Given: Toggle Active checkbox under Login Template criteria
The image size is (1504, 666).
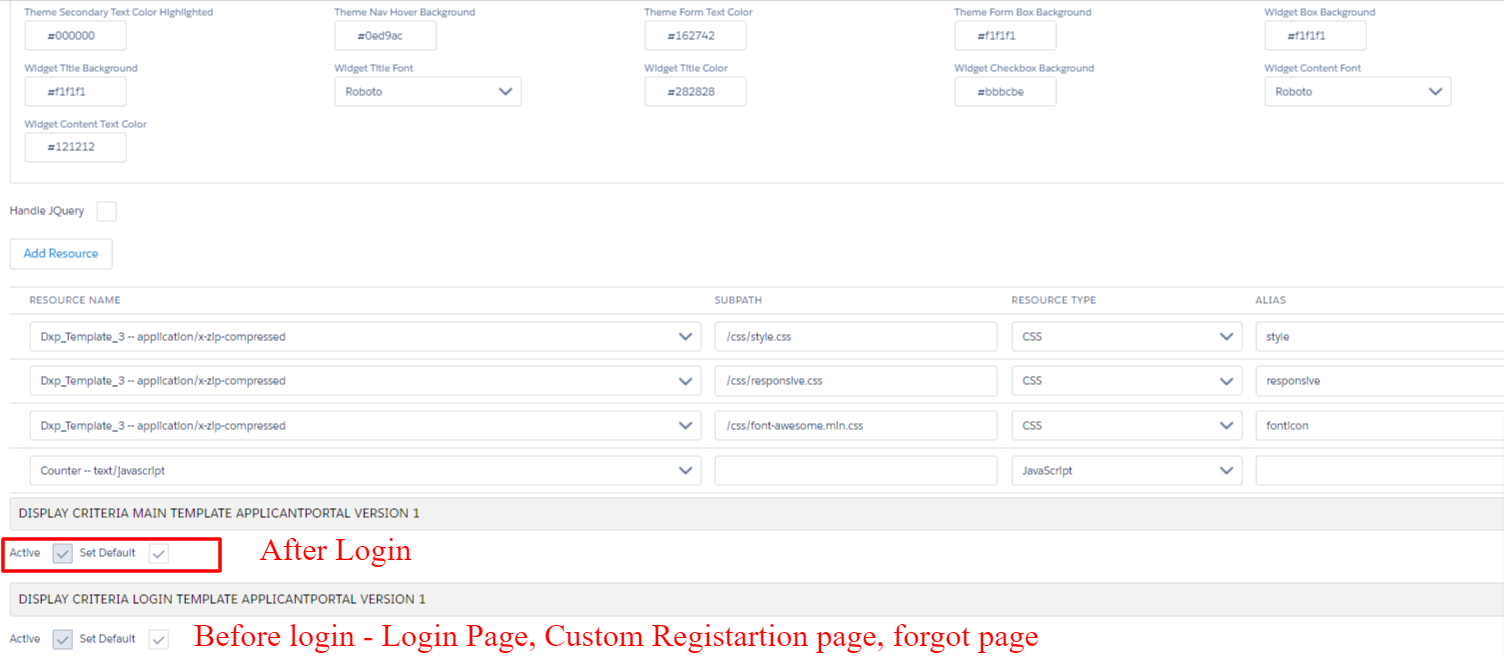Looking at the screenshot, I should [x=63, y=640].
